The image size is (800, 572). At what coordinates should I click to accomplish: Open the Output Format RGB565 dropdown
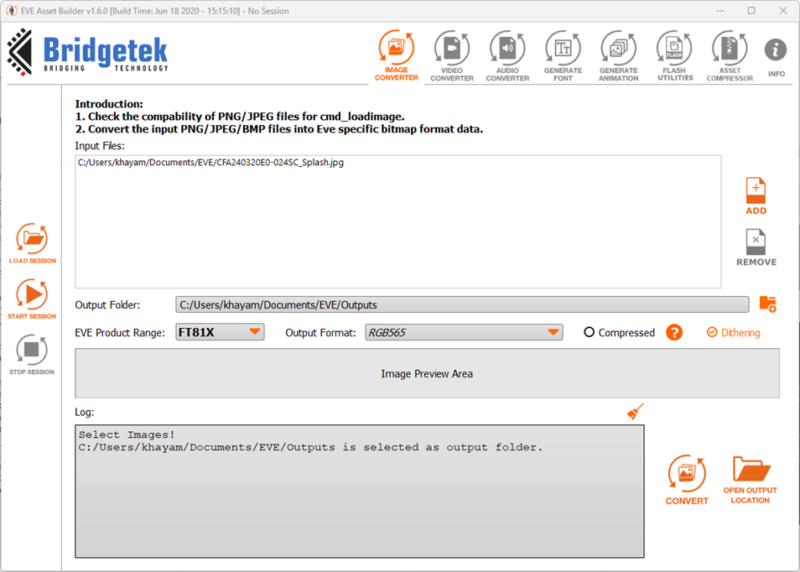pos(463,332)
